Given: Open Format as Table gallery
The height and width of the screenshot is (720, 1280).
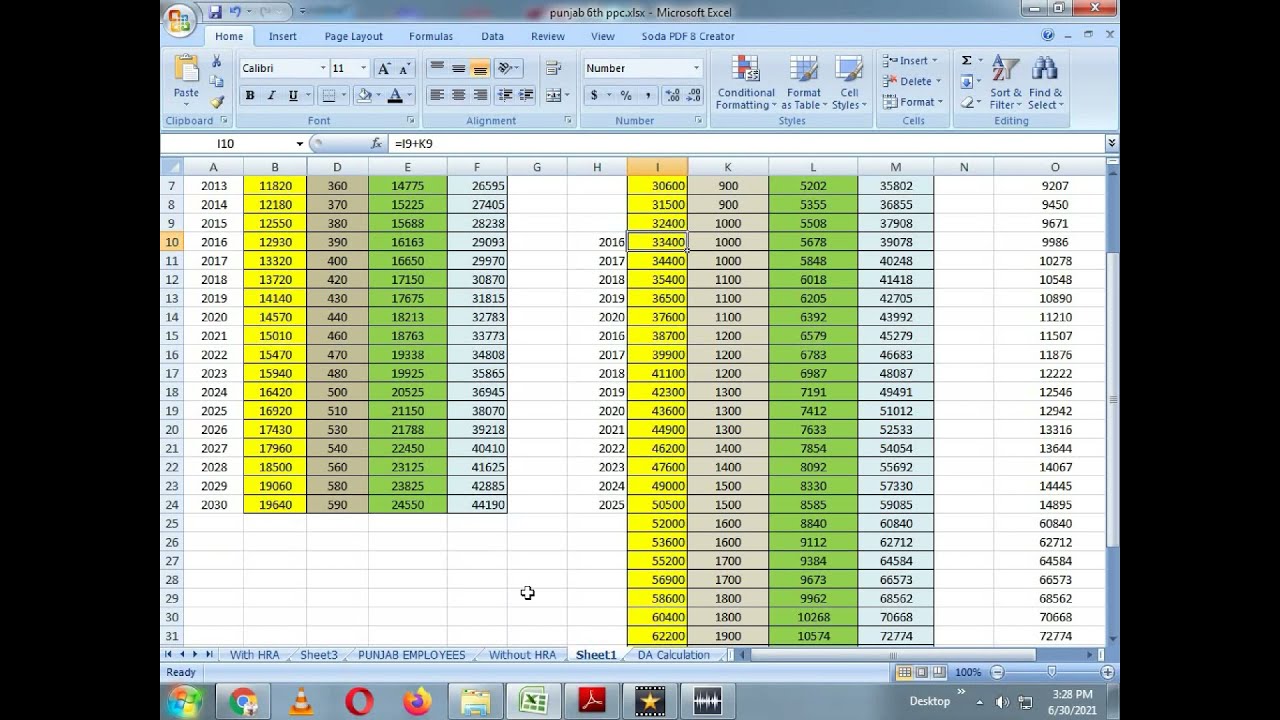Looking at the screenshot, I should tap(804, 83).
